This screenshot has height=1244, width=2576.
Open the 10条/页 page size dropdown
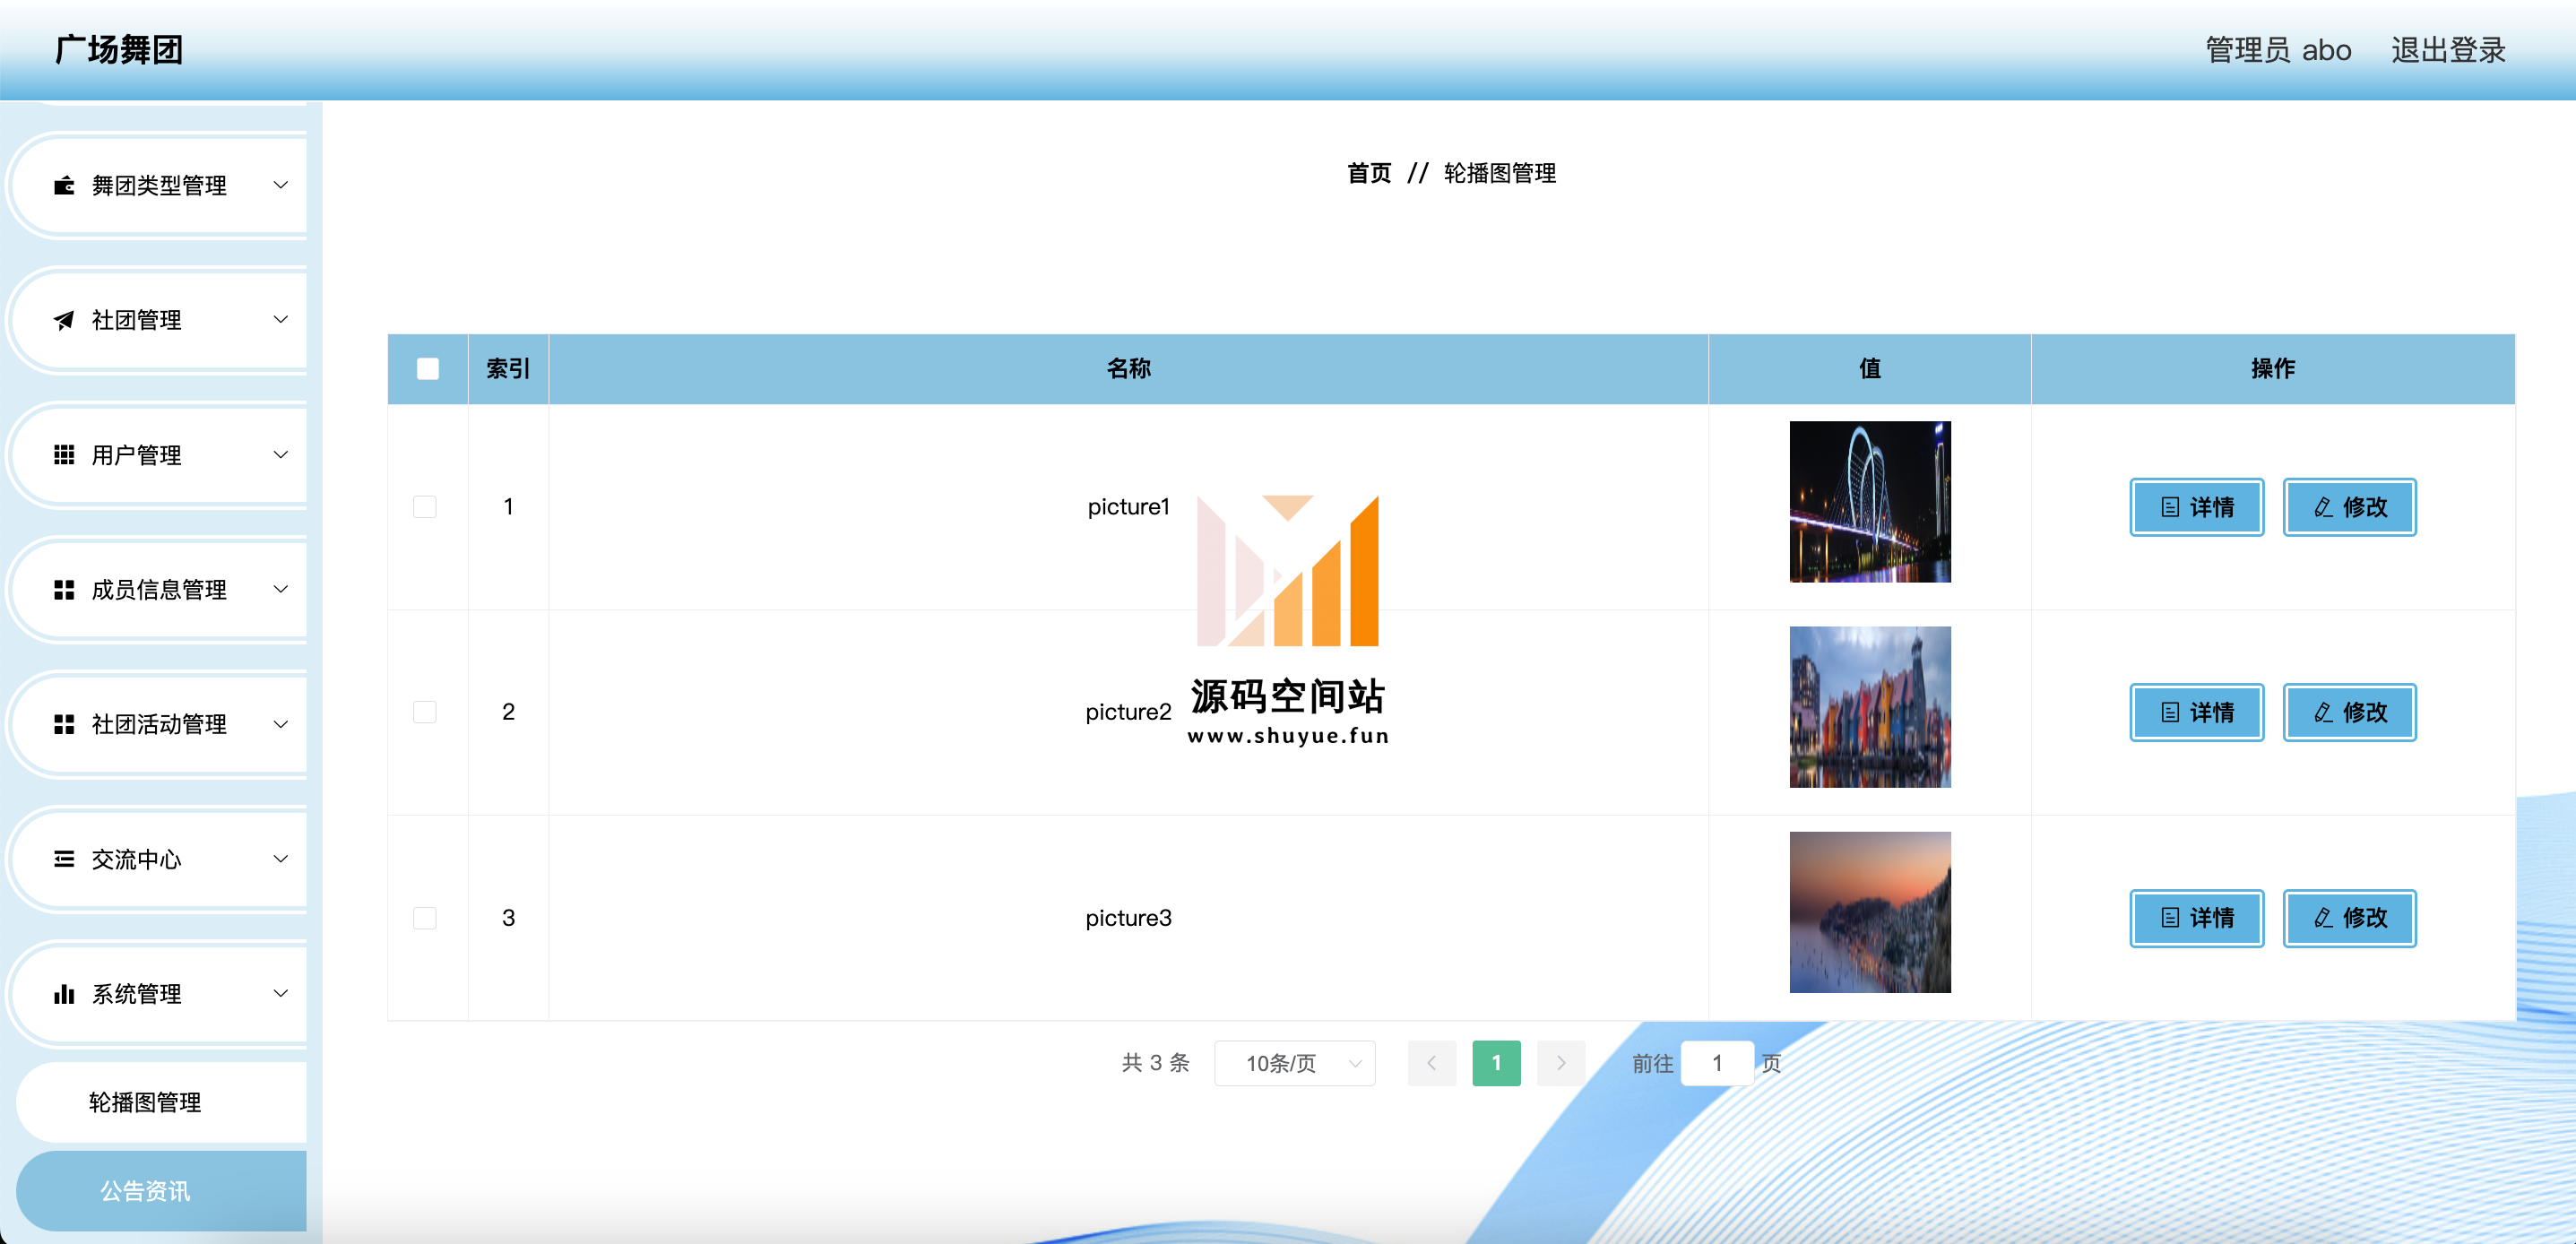pyautogui.click(x=1295, y=1063)
